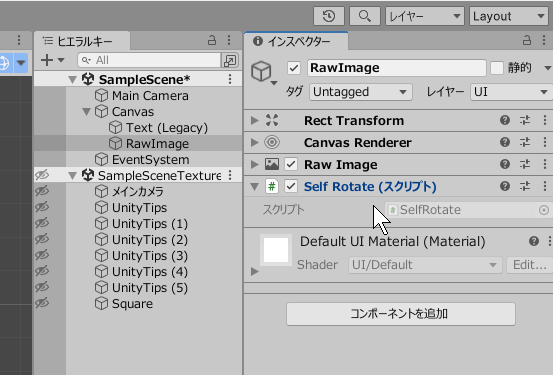This screenshot has height=375, width=553.
Task: Click the white Default UI Material preview swatch
Action: (276, 250)
